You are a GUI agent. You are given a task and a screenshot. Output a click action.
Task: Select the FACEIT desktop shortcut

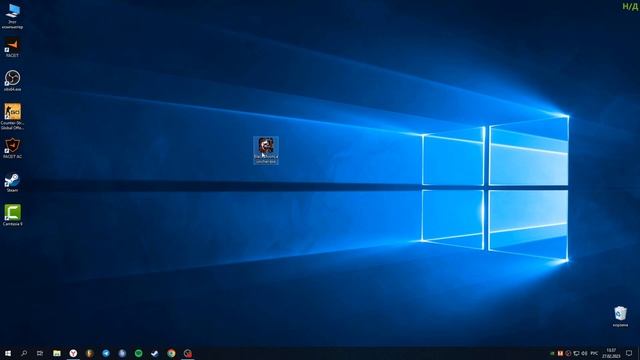click(x=12, y=47)
